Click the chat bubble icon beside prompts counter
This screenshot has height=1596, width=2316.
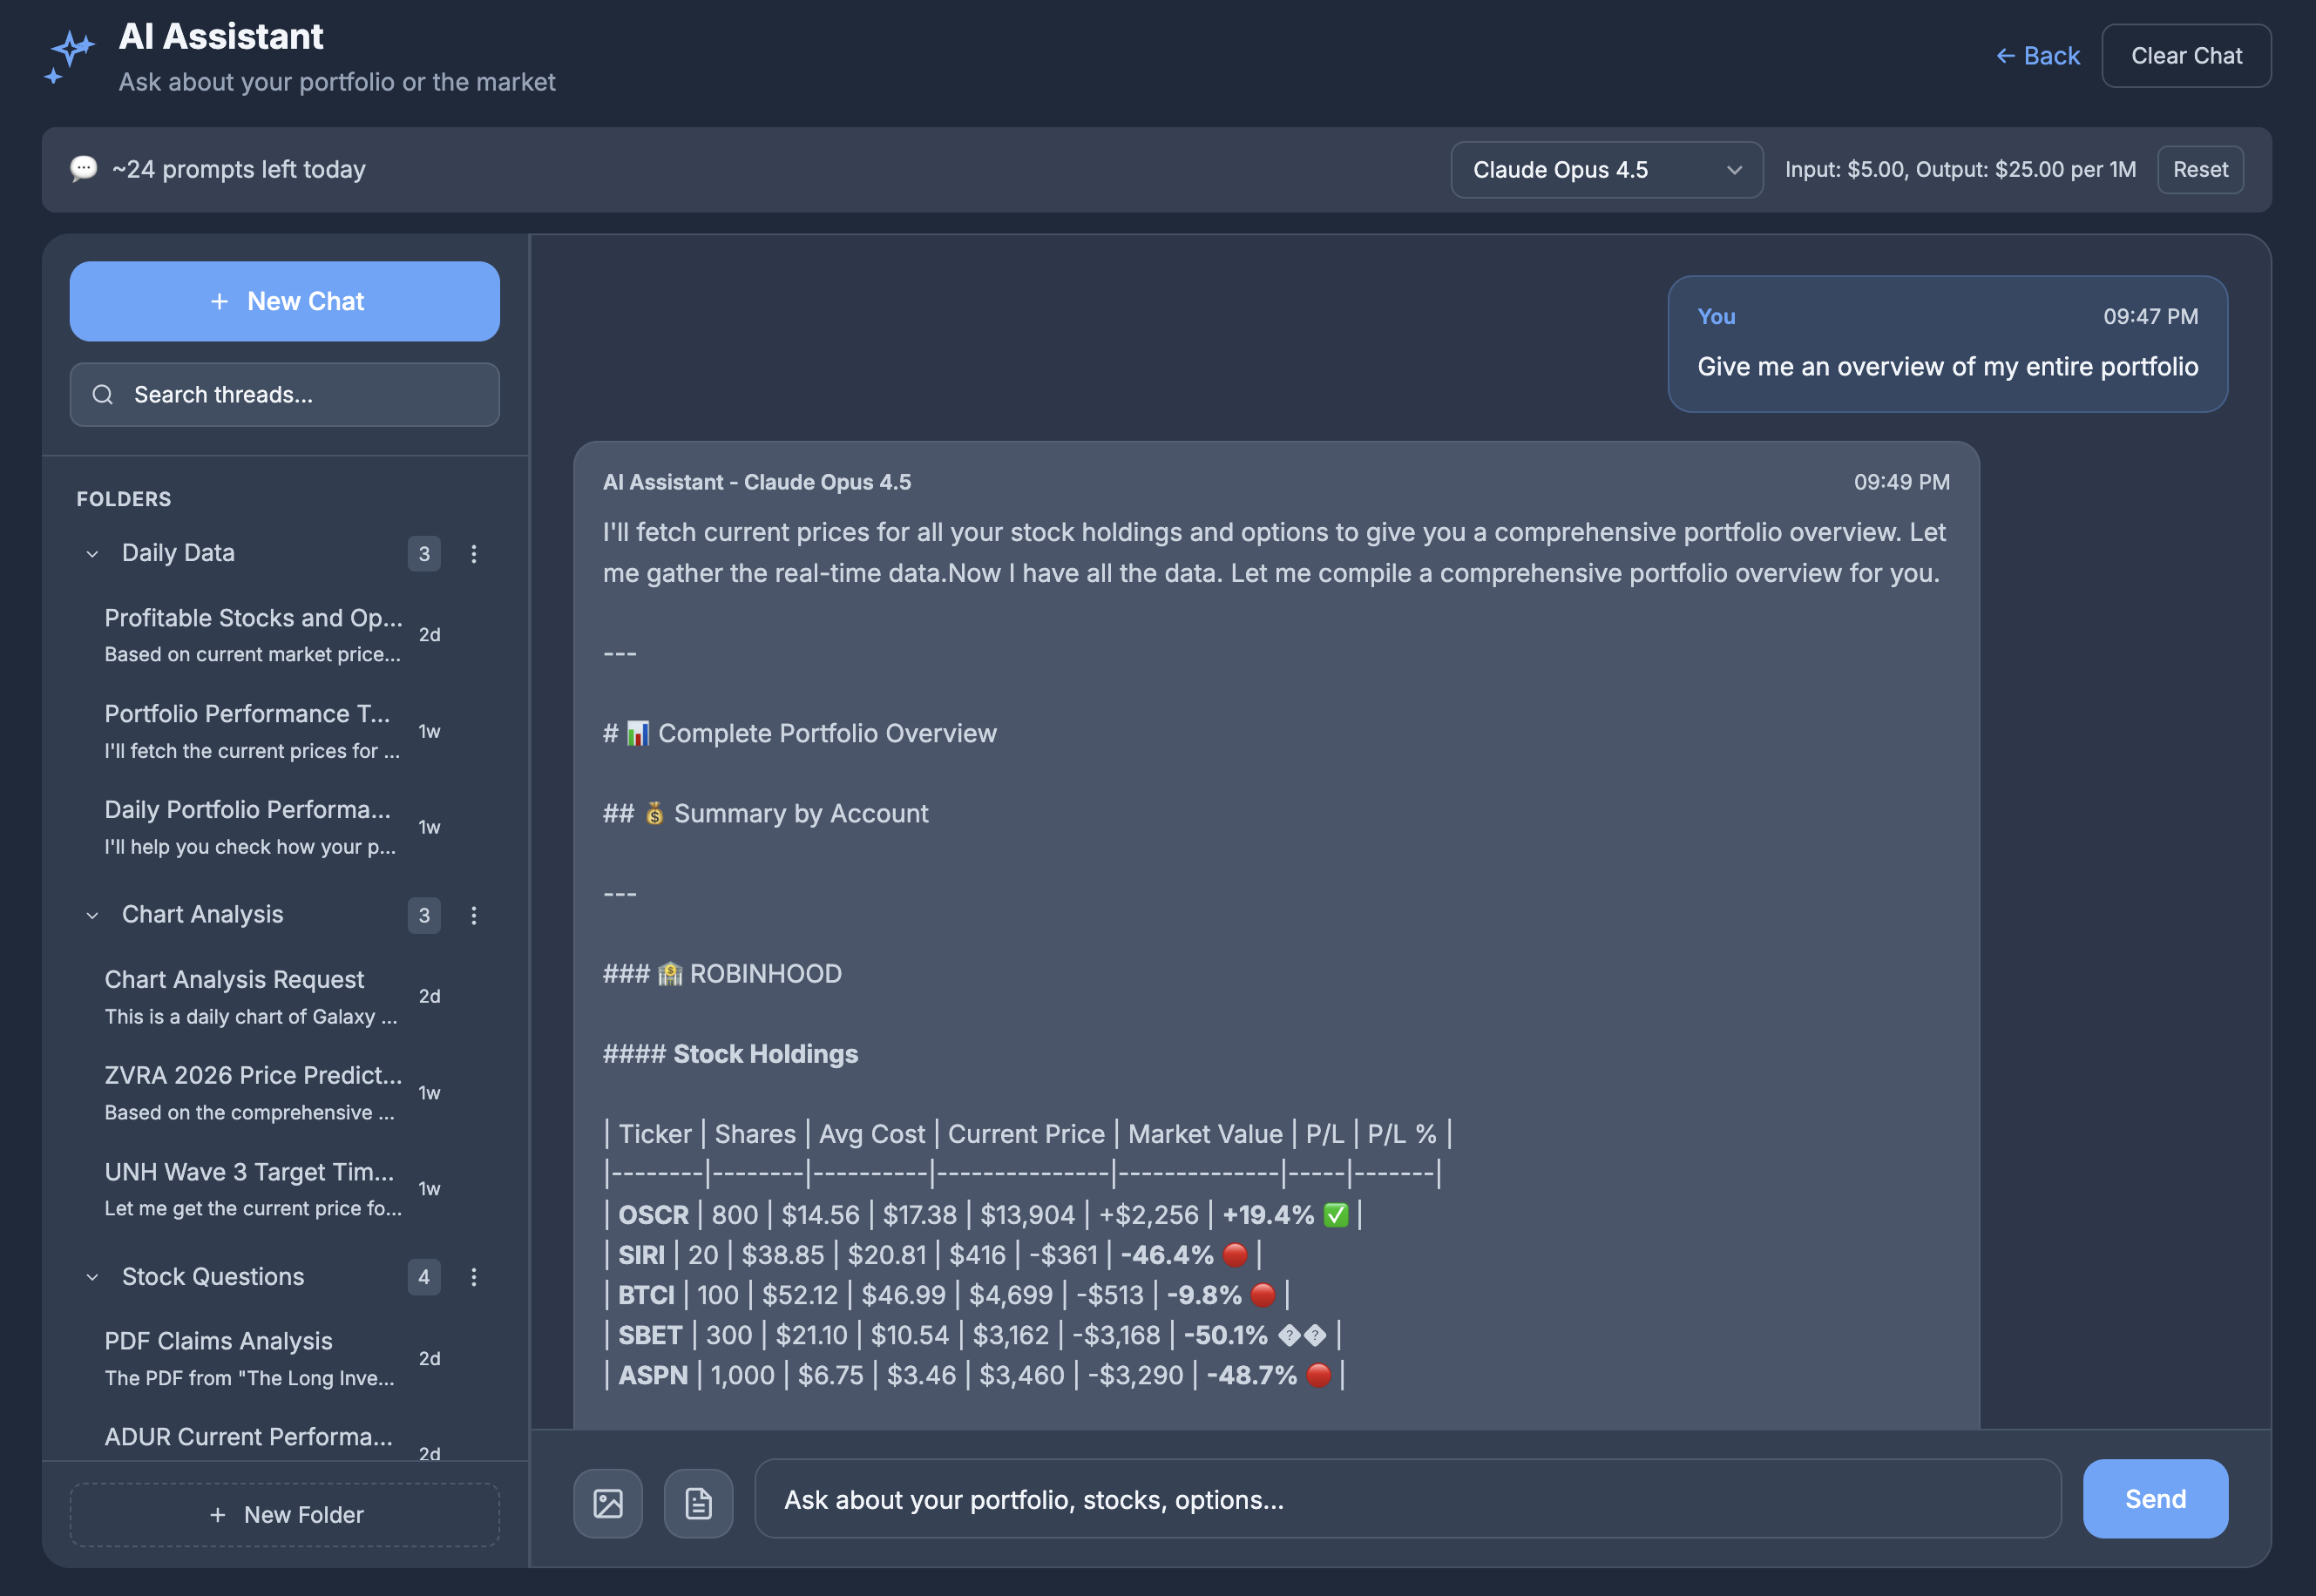click(x=84, y=168)
